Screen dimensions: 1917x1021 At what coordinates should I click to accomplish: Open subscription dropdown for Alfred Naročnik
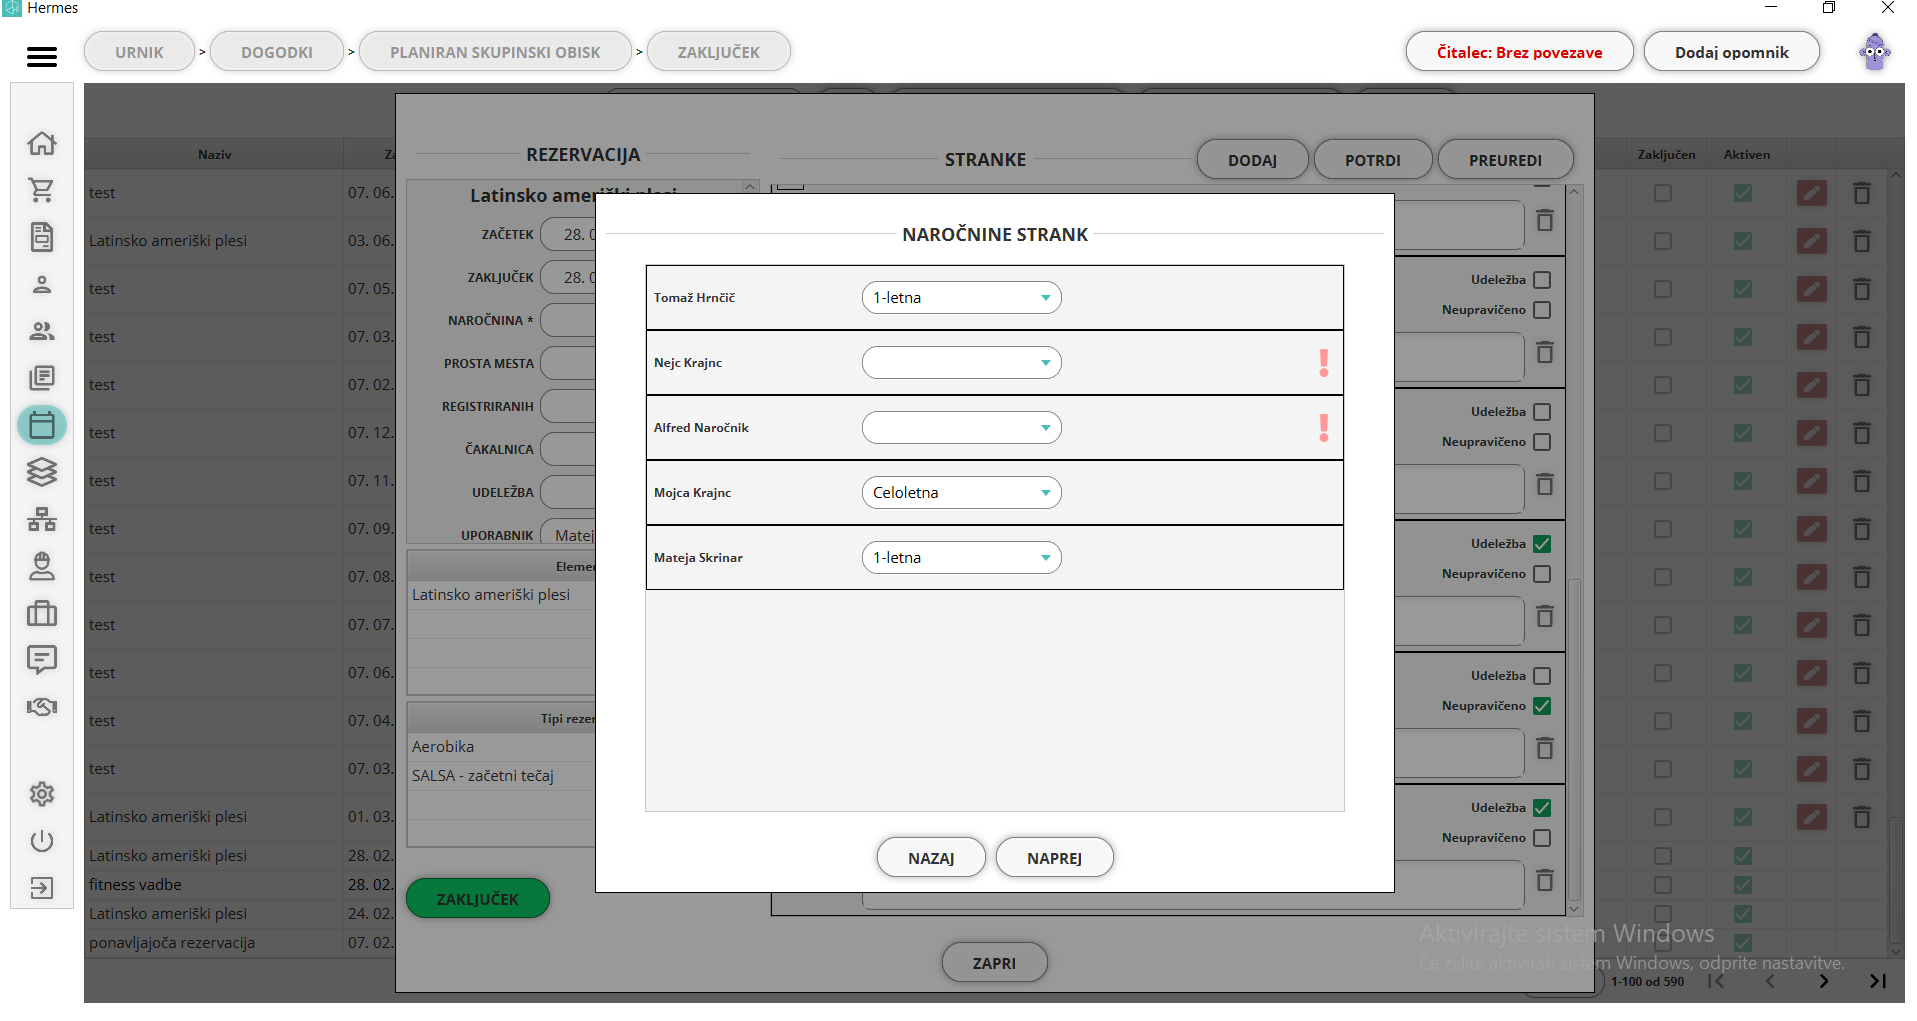pos(961,428)
